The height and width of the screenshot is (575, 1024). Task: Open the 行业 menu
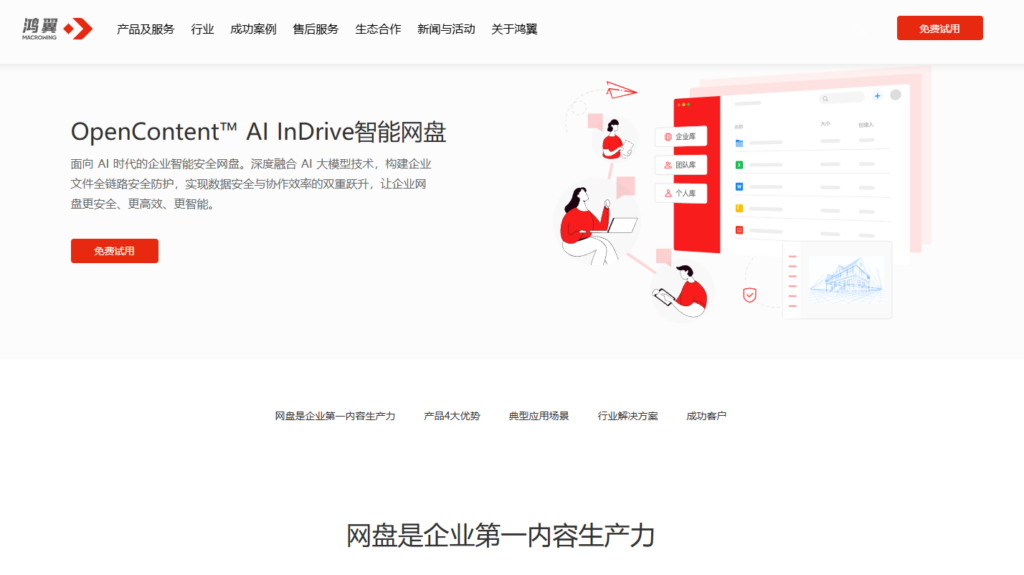[202, 29]
